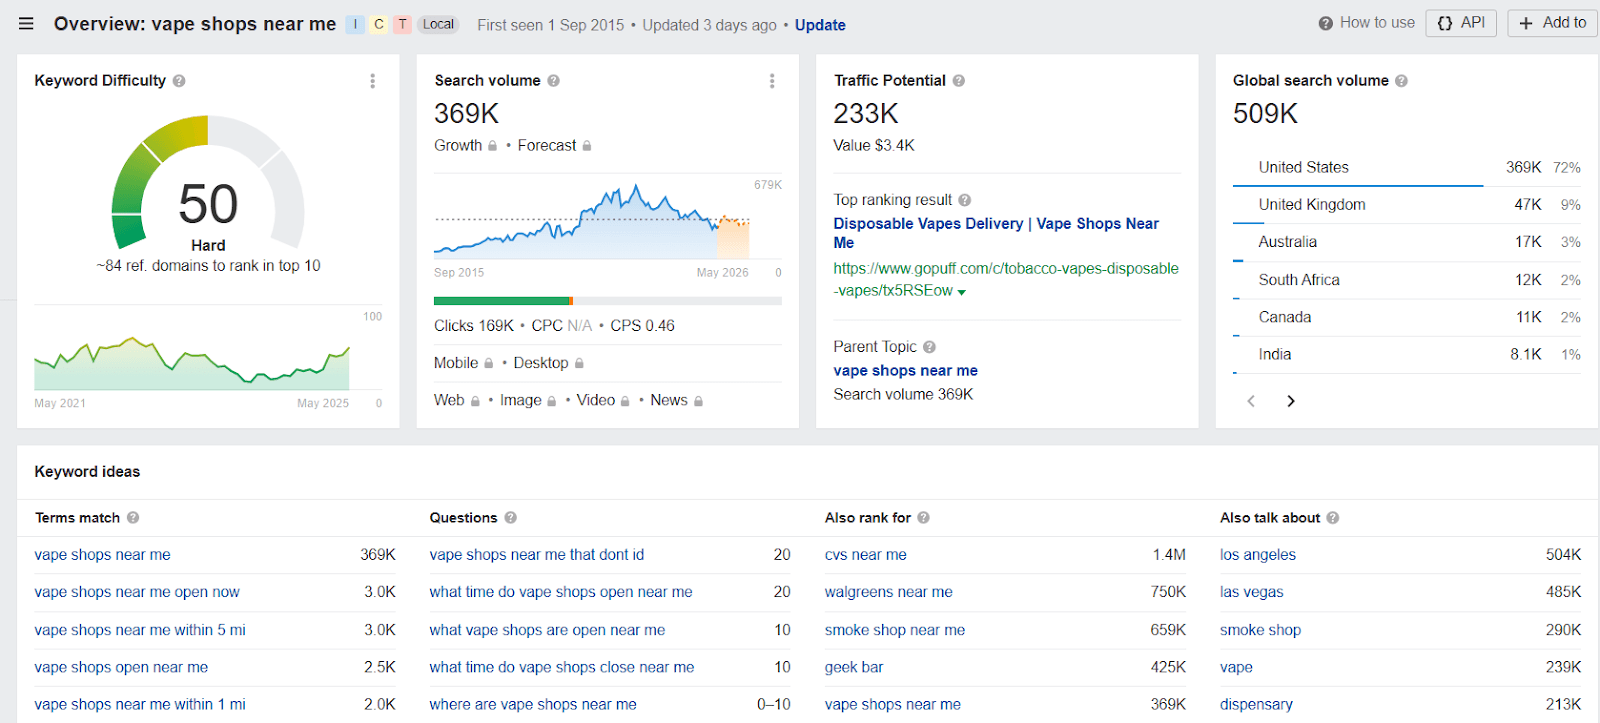Expand the gopuff URL dropdown arrow

[962, 292]
